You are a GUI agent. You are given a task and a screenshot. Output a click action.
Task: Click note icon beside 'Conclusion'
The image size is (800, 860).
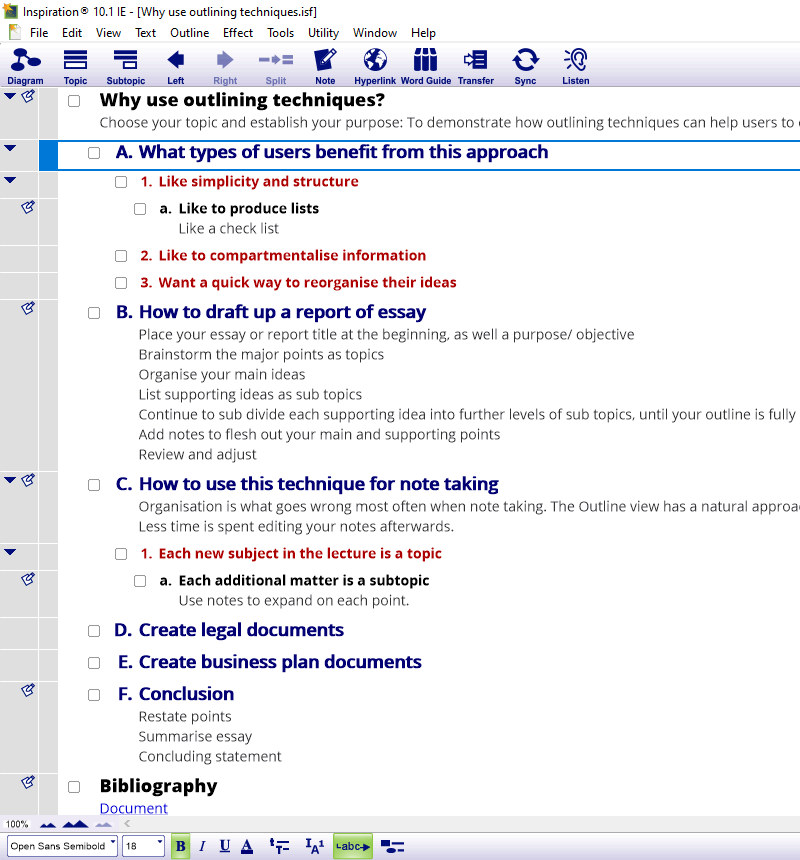[28, 691]
